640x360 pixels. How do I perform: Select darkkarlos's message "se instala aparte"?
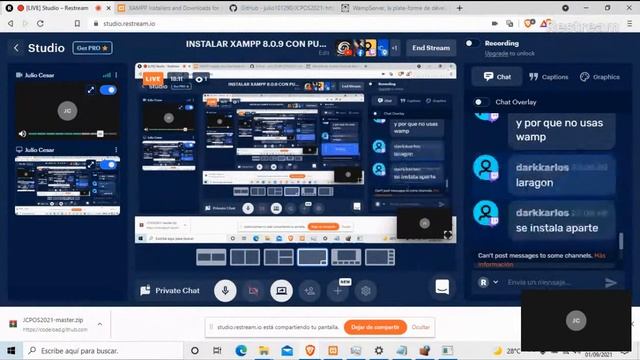tap(561, 220)
